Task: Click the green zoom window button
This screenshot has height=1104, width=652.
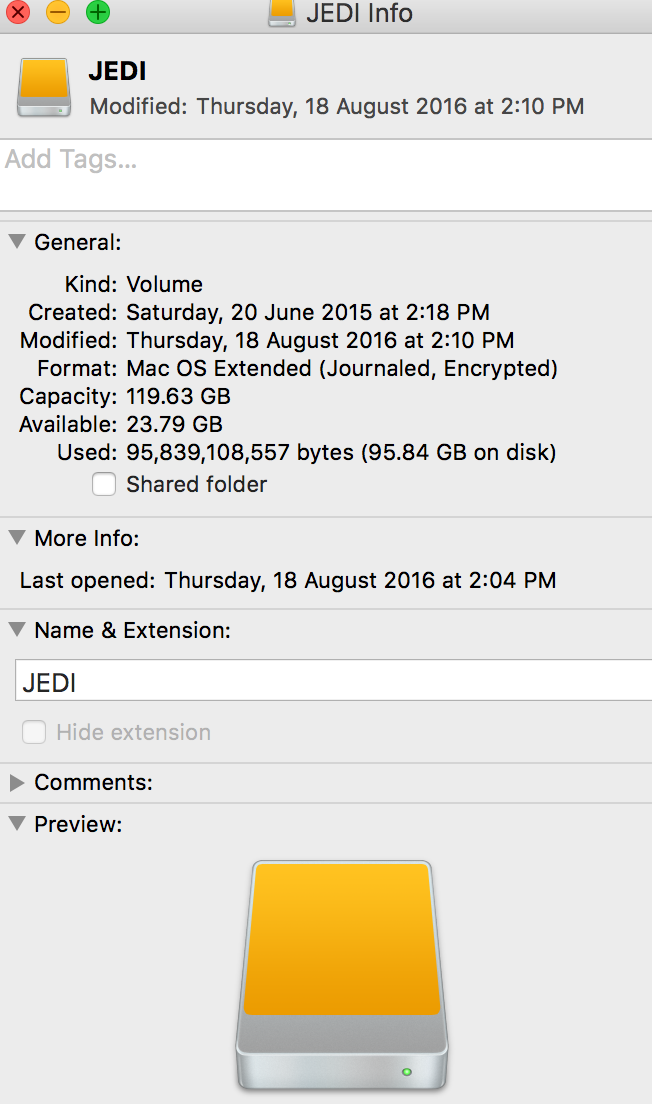Action: coord(98,11)
